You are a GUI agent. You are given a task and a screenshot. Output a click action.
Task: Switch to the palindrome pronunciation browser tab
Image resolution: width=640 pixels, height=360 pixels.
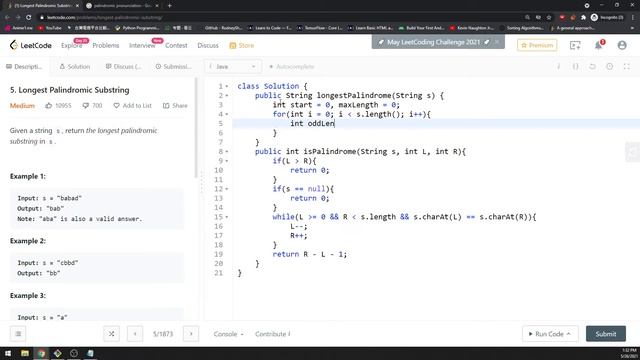point(122,6)
